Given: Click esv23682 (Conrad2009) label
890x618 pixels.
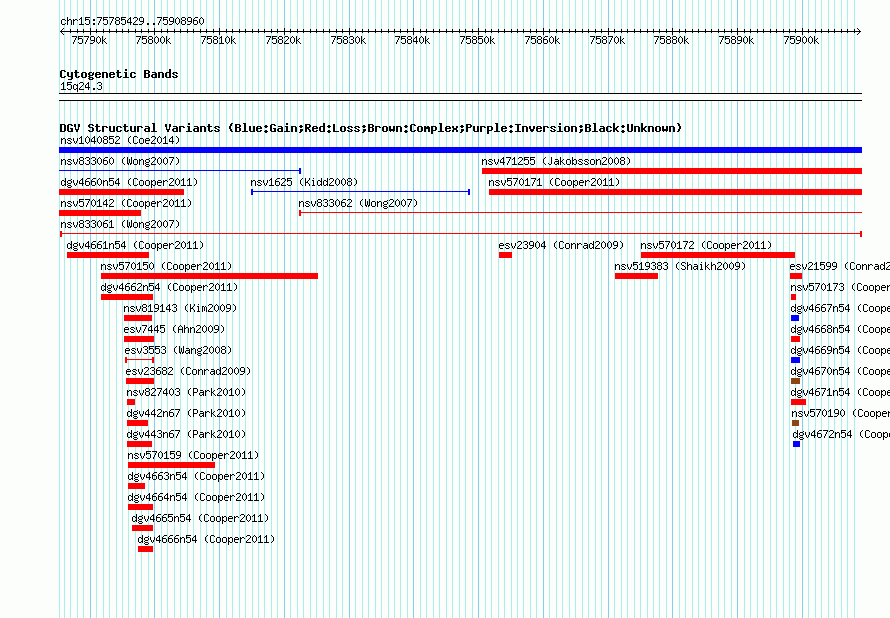Looking at the screenshot, I should (x=188, y=371).
